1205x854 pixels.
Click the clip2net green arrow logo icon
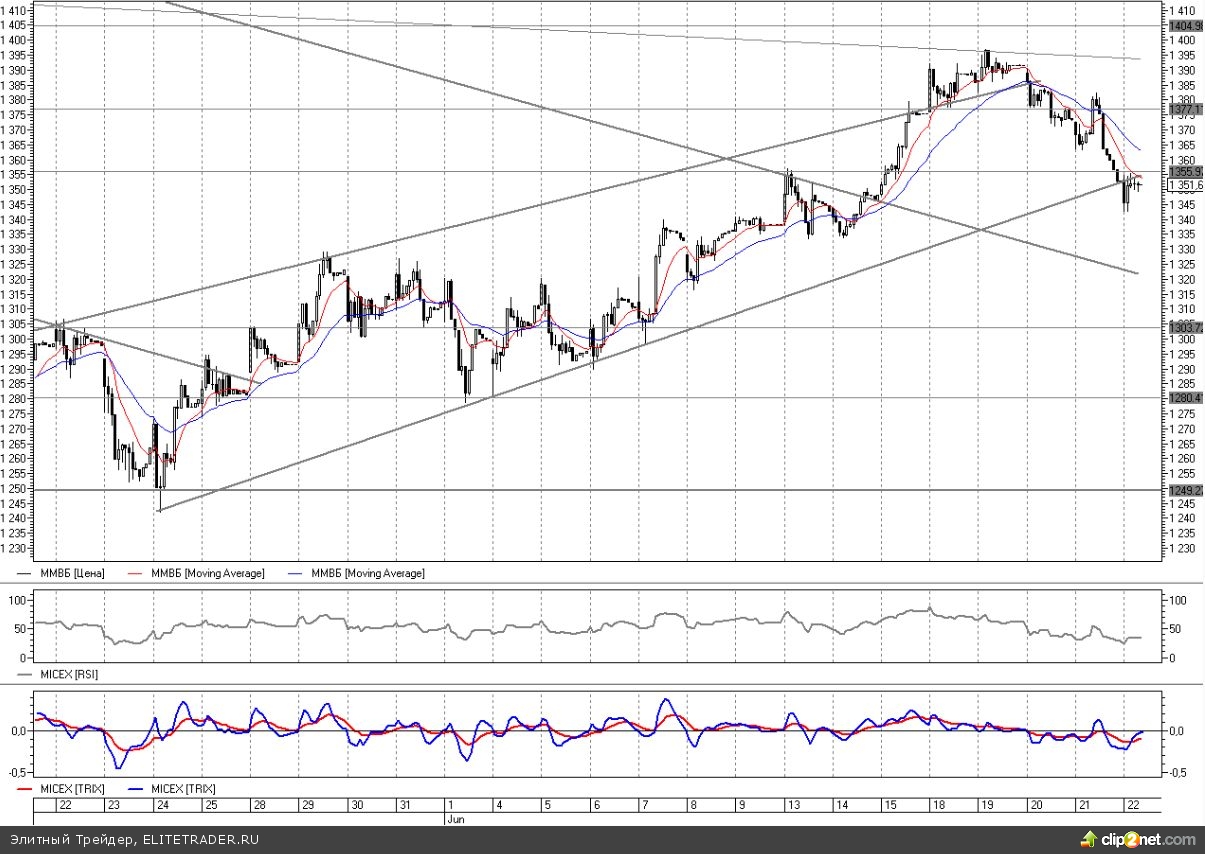[1087, 838]
